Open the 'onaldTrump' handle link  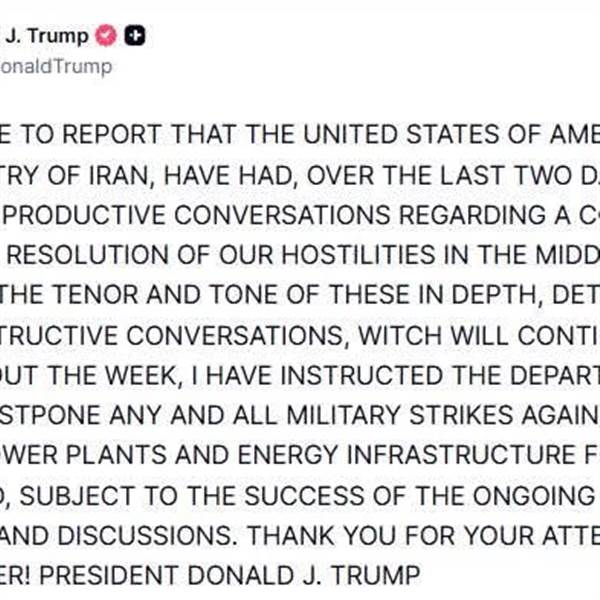56,67
